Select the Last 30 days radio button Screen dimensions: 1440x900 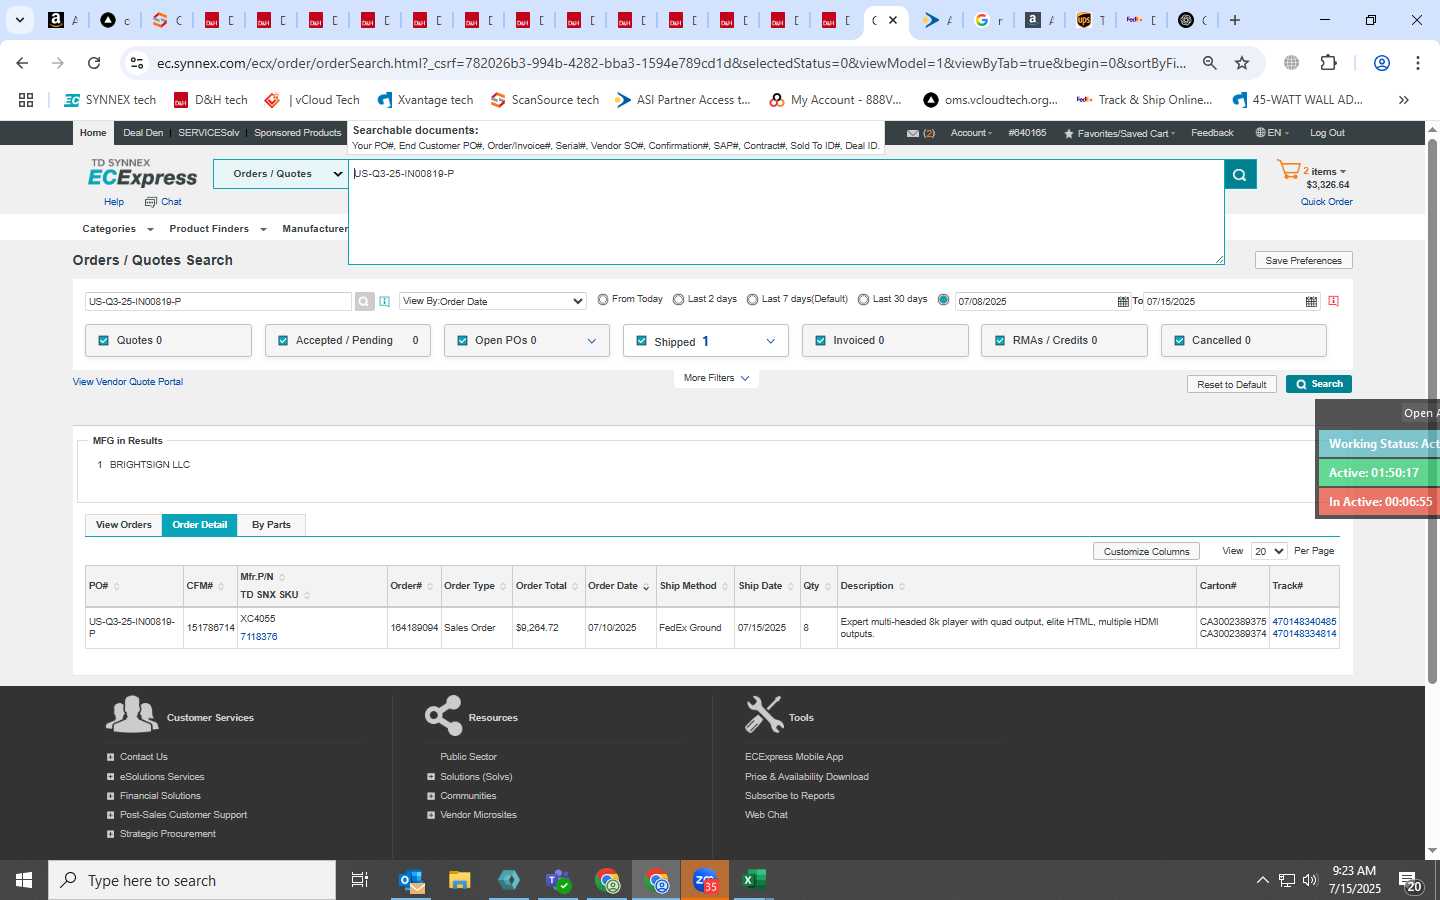(x=863, y=299)
